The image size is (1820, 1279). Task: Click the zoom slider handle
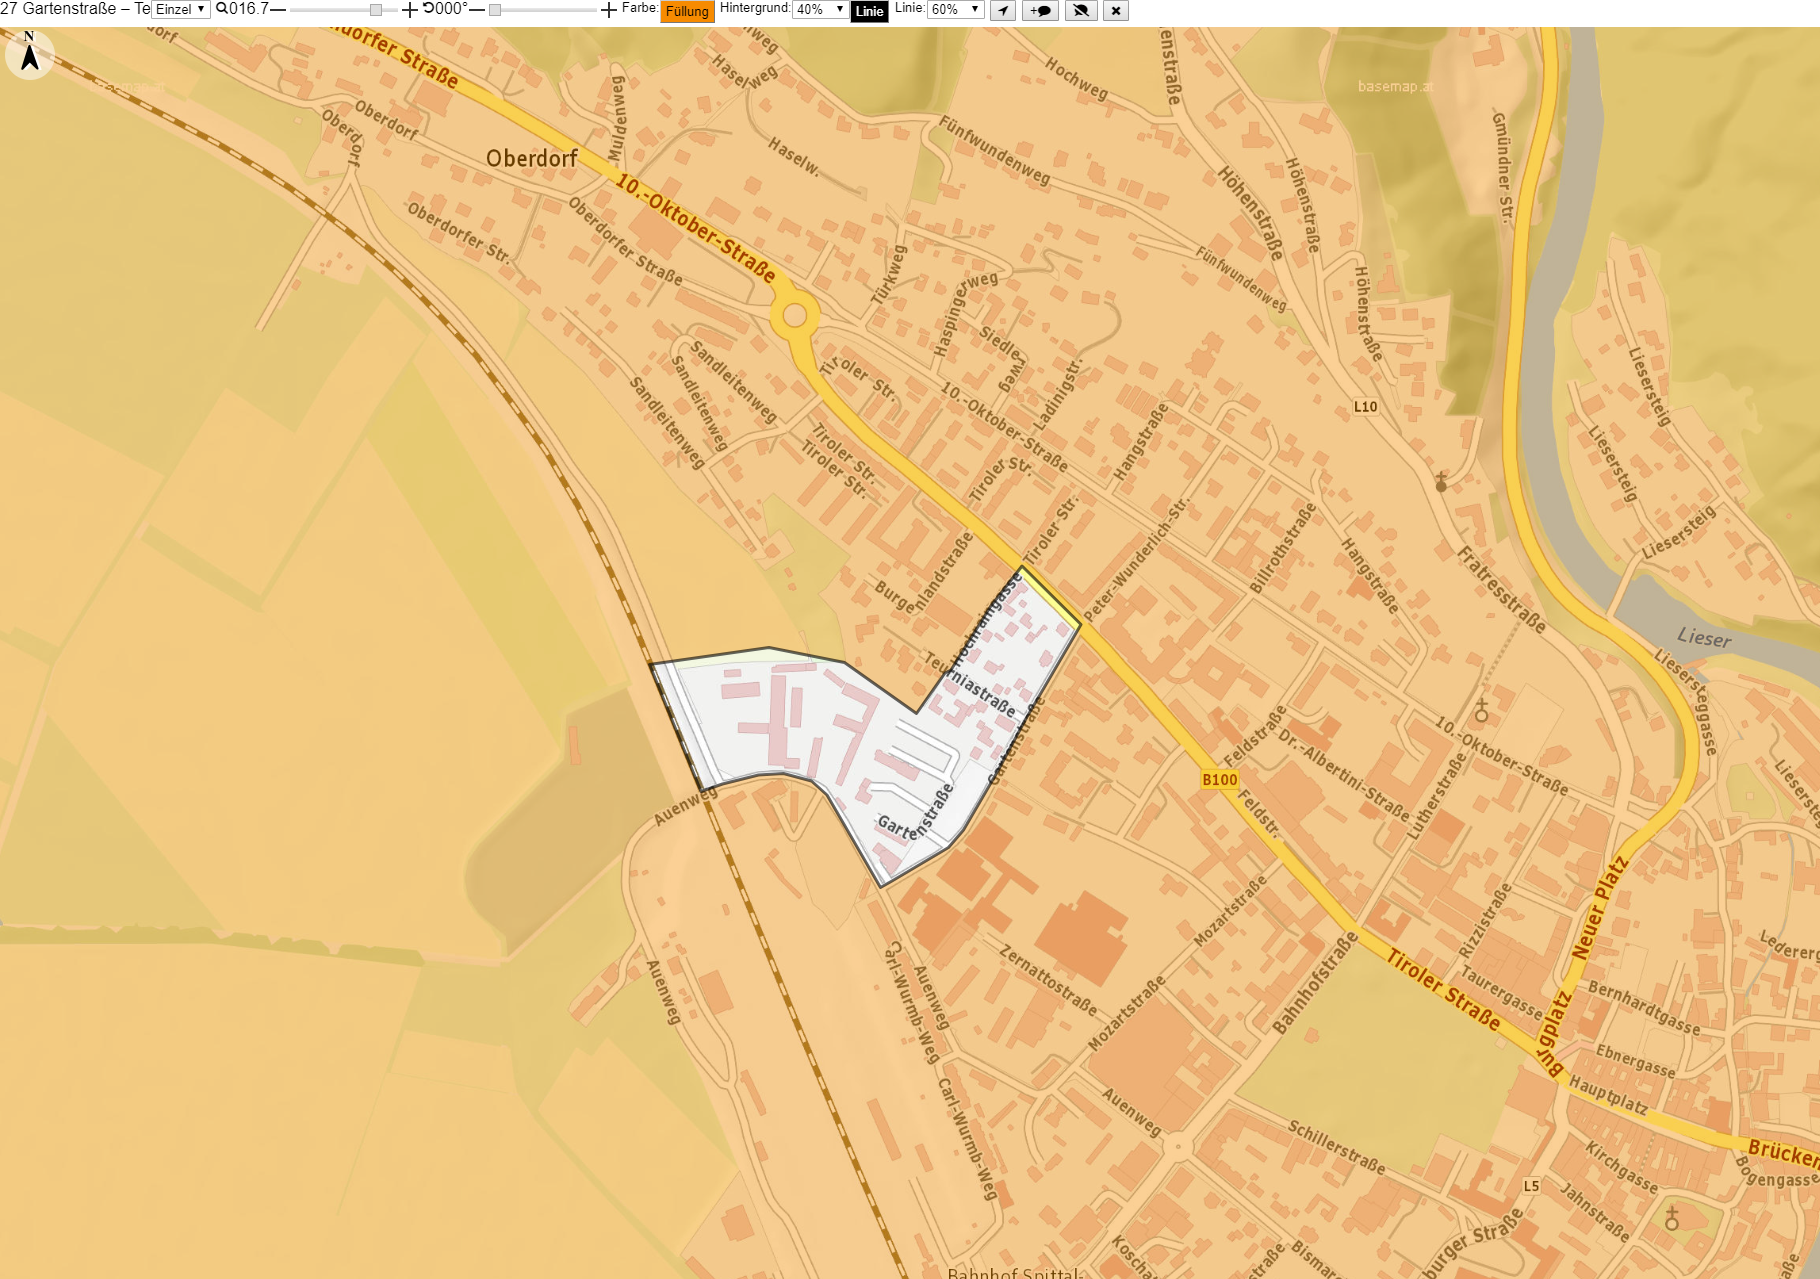click(x=375, y=10)
